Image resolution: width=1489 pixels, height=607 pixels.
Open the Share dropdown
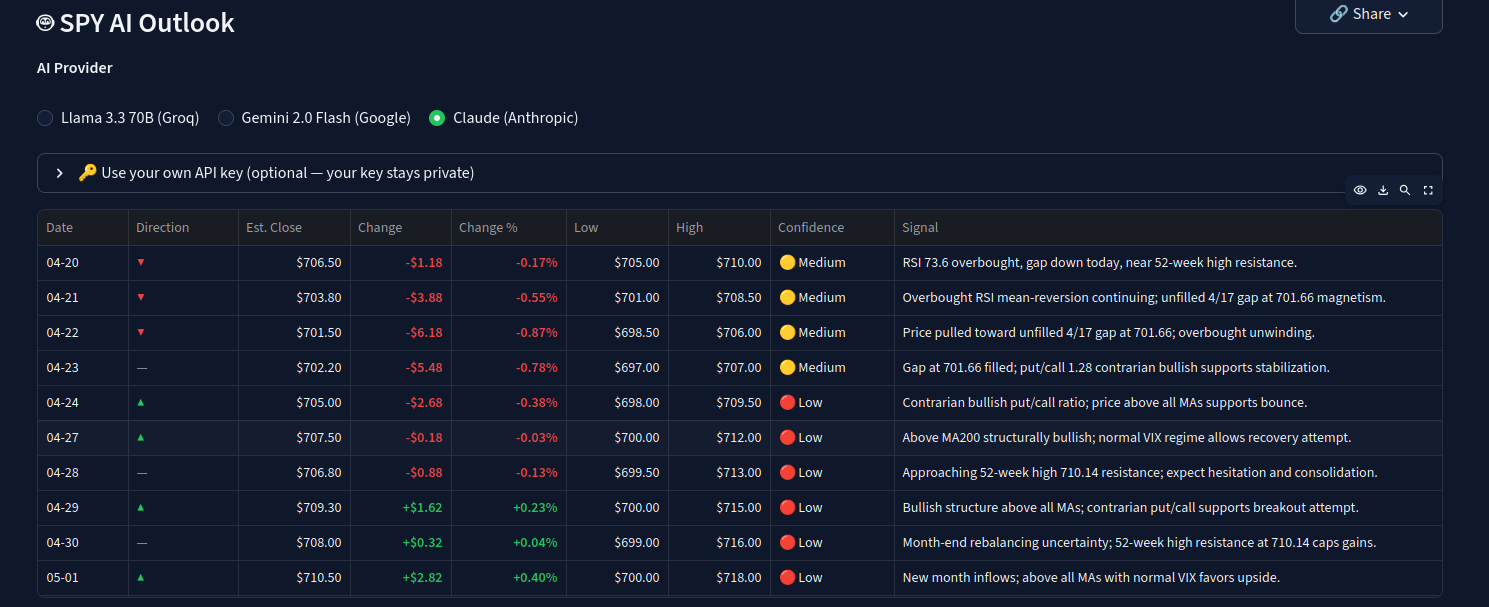pos(1368,14)
